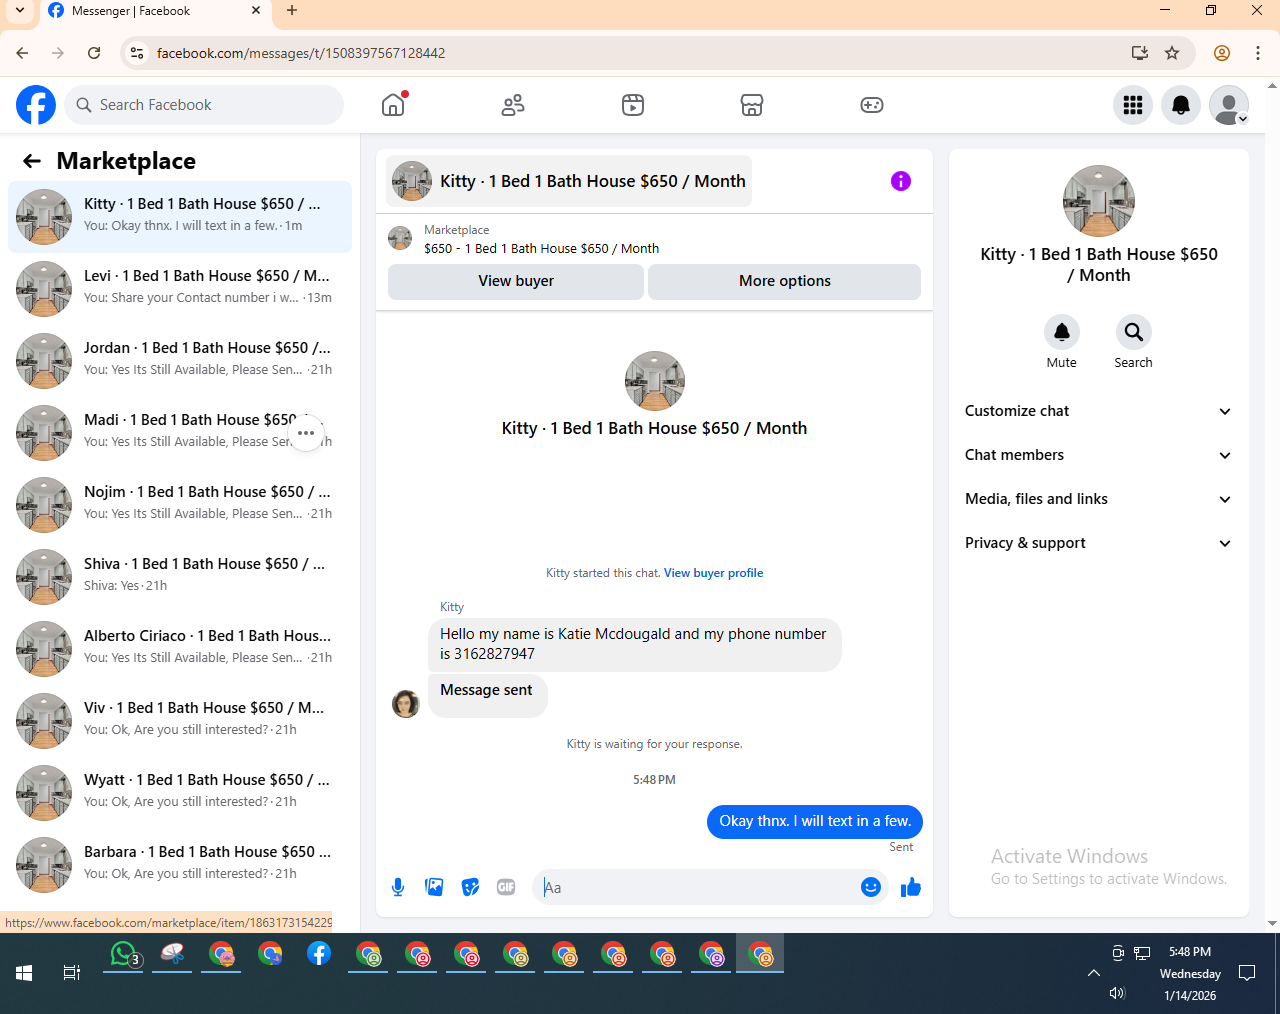1280x1014 pixels.
Task: Open the Notifications bell in header
Action: 1181,105
